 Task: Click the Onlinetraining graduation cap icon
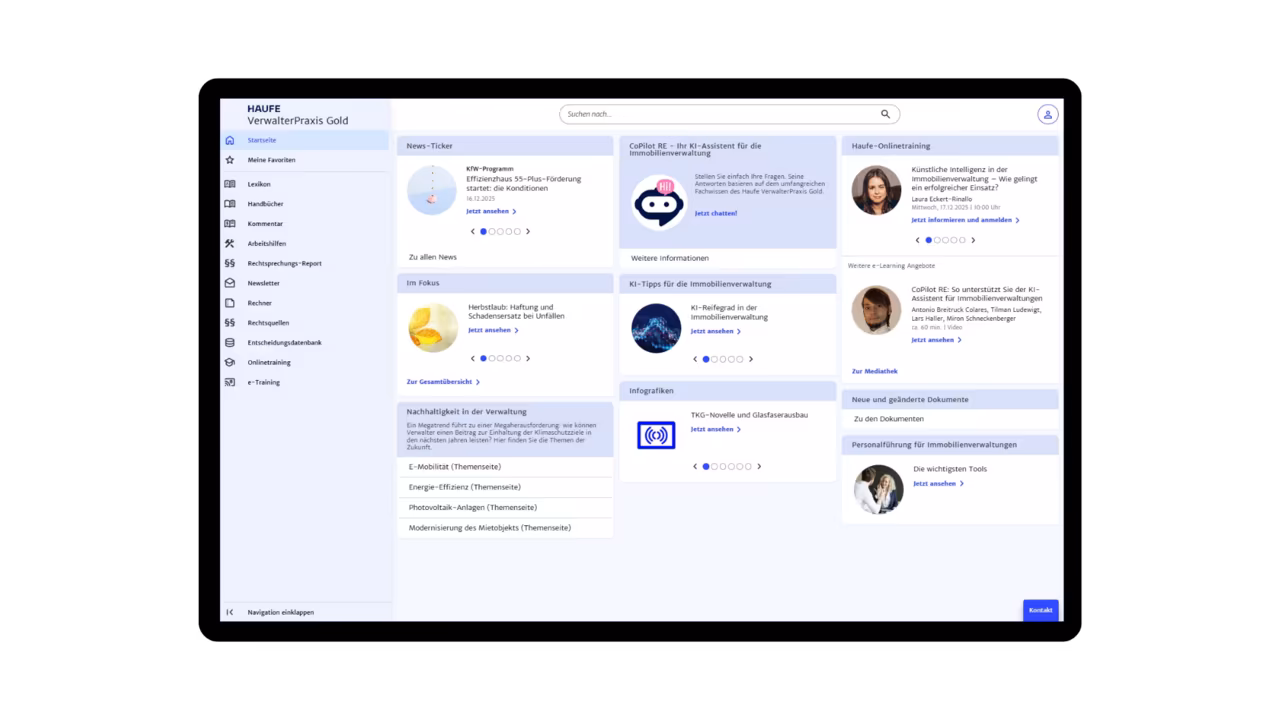pyautogui.click(x=230, y=363)
